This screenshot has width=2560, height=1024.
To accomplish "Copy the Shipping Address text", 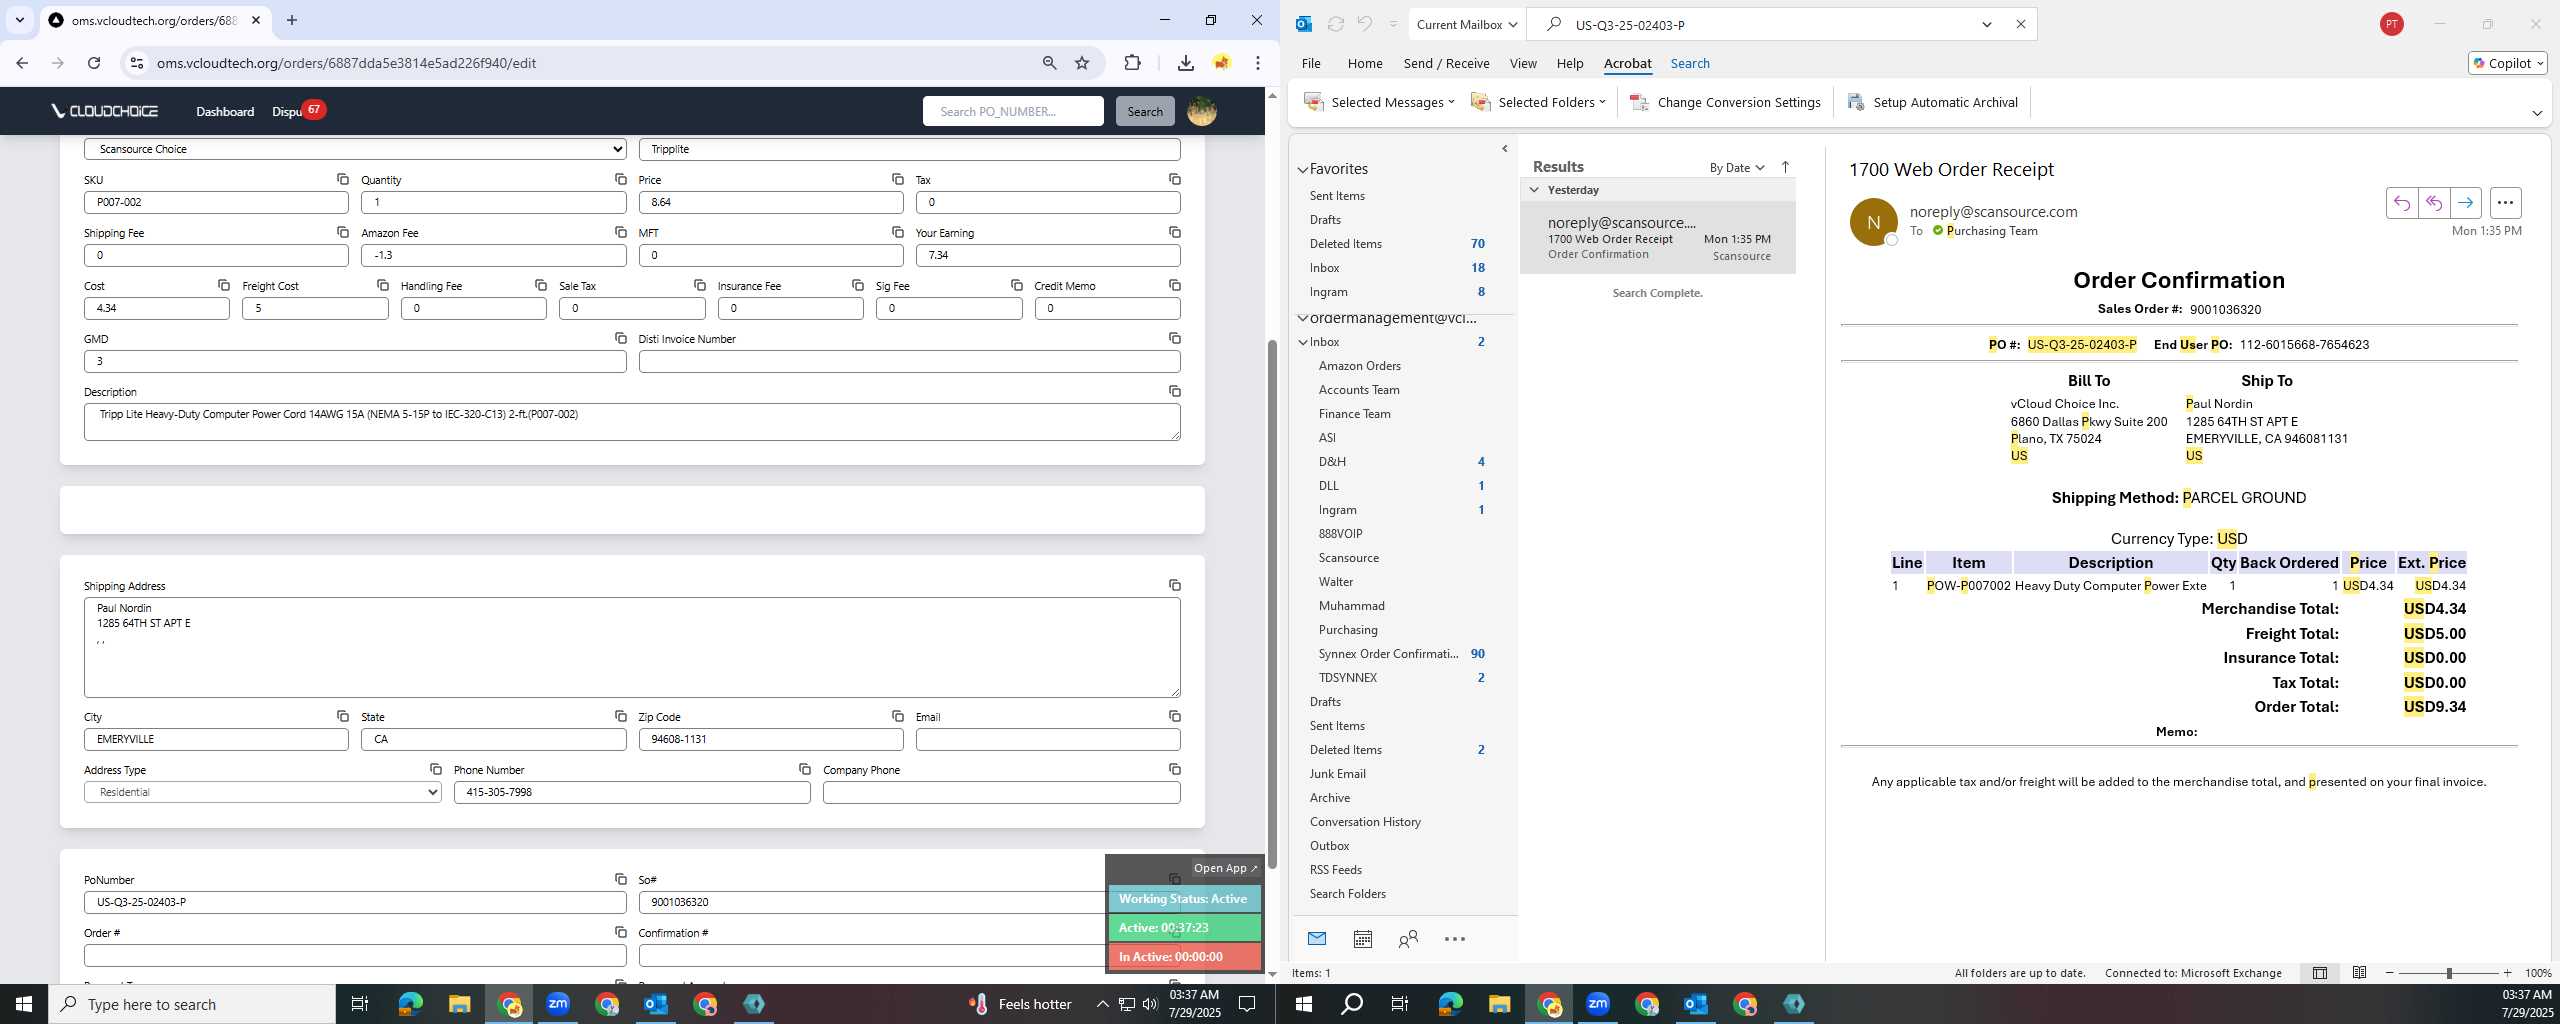I will [1174, 585].
